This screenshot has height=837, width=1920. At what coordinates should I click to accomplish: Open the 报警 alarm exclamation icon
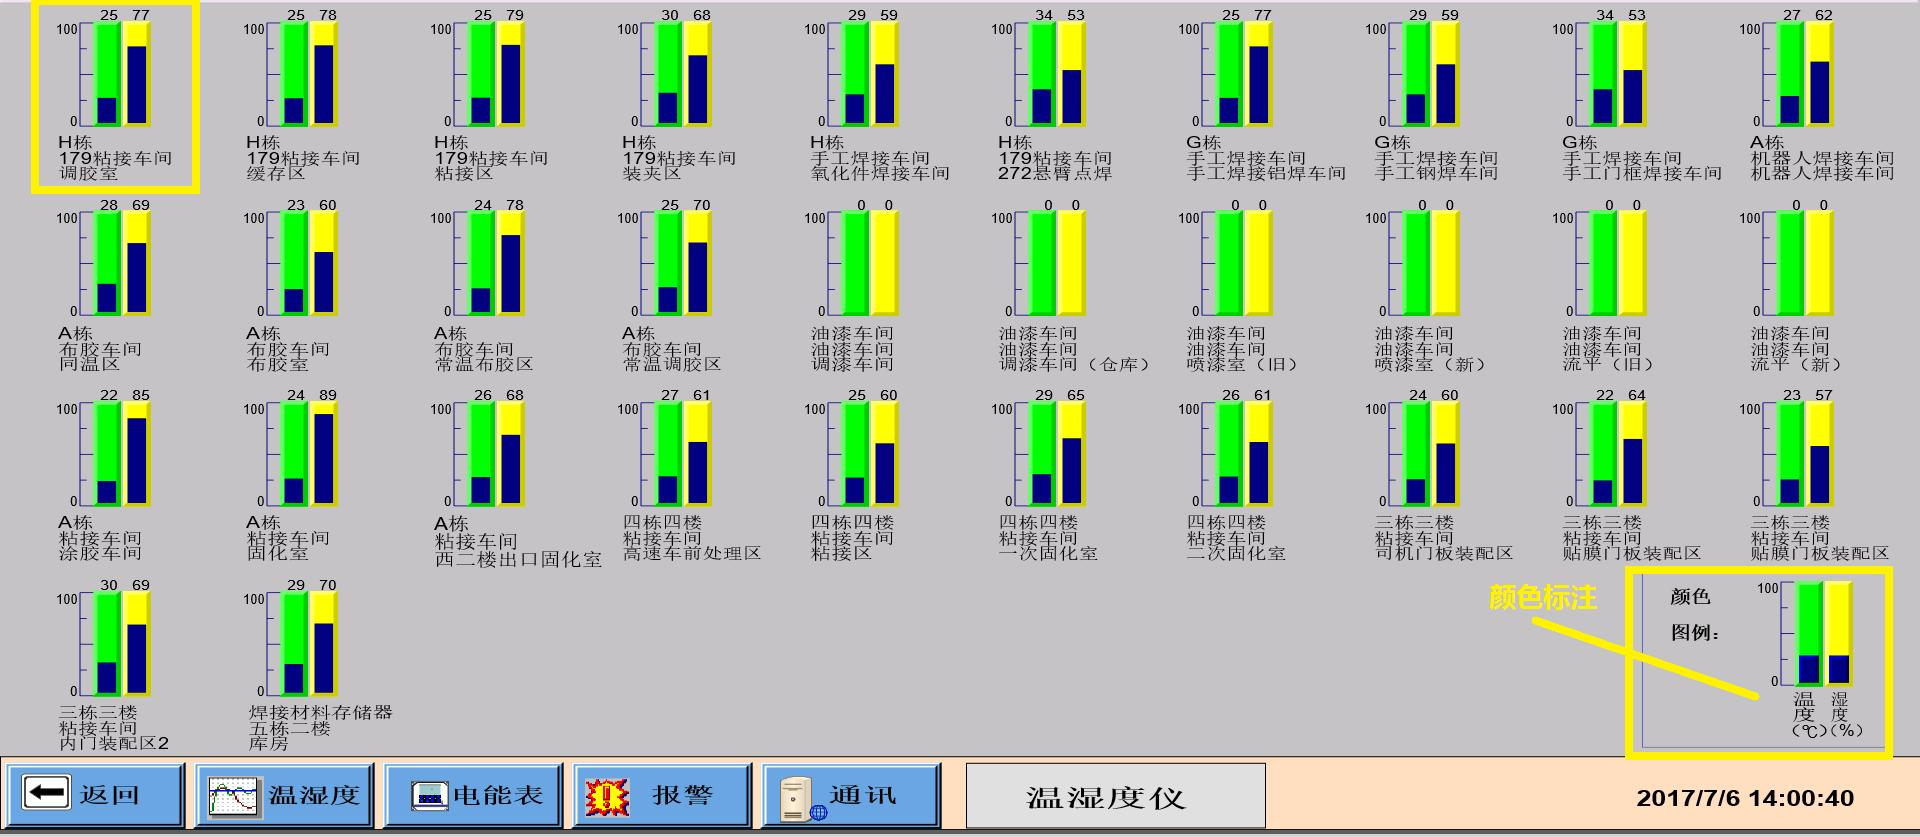[x=606, y=796]
